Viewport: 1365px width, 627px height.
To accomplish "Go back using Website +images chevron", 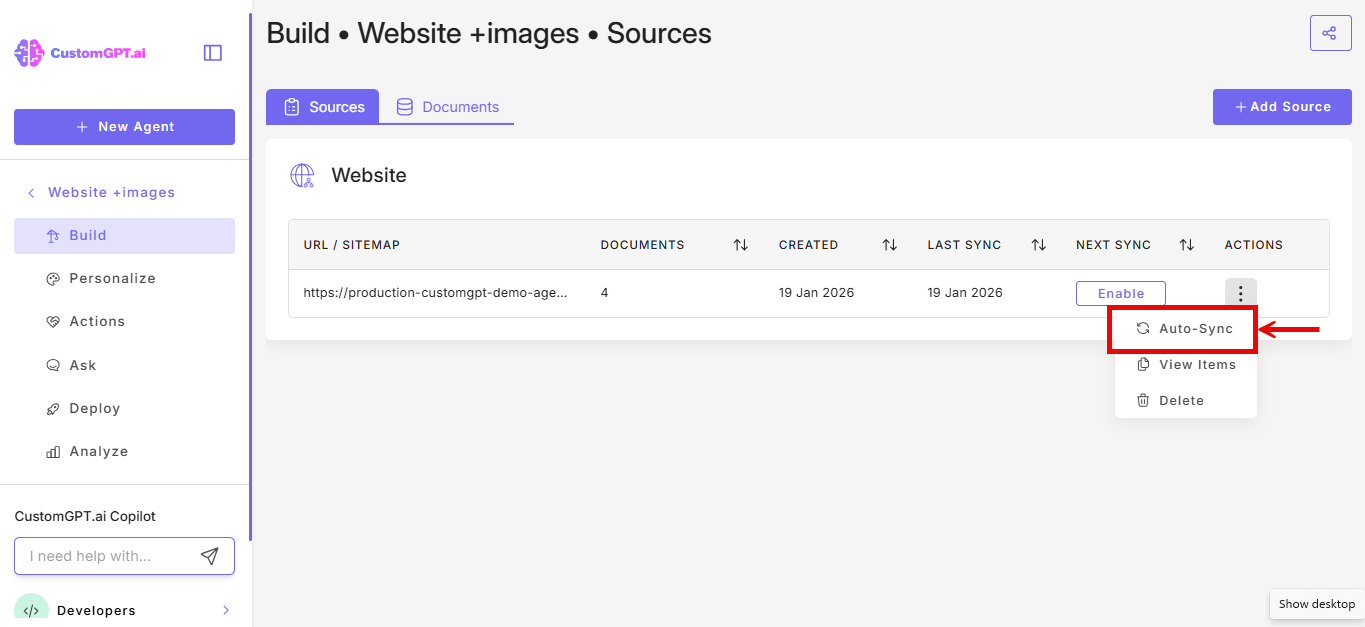I will pyautogui.click(x=31, y=193).
